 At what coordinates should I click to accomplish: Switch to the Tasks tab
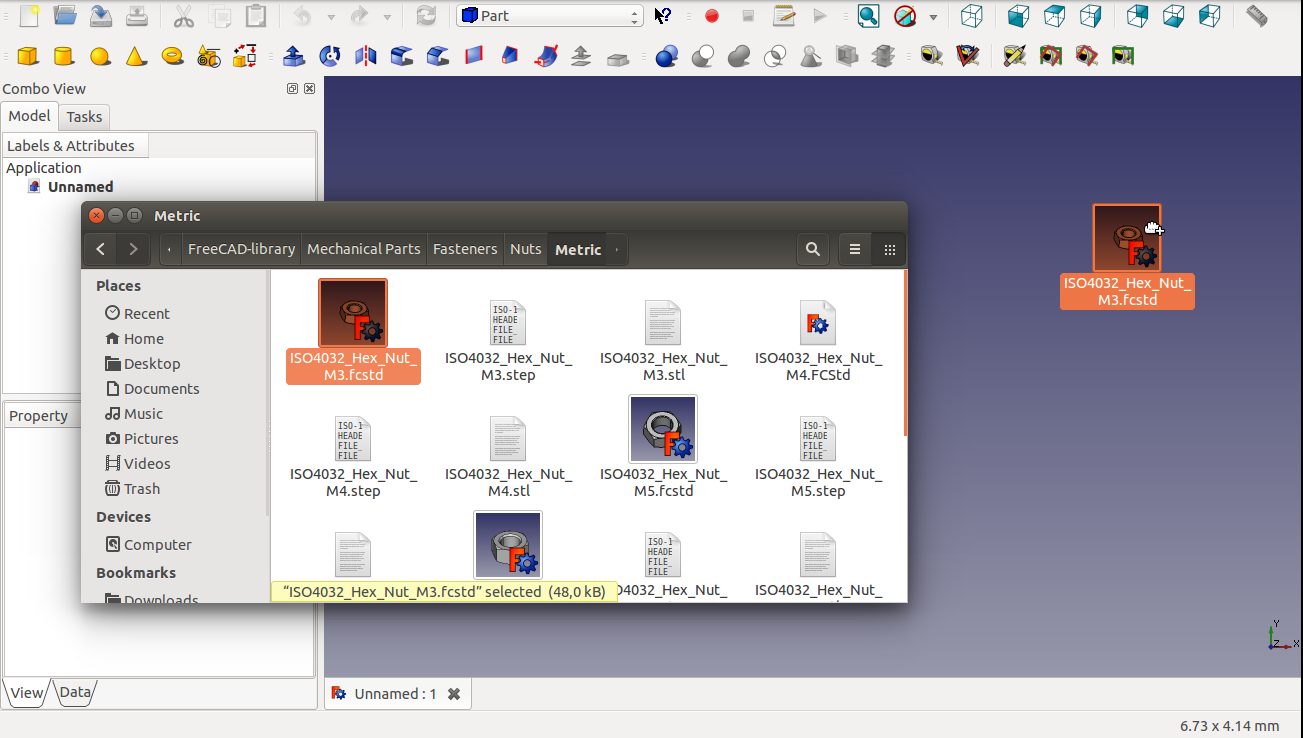[x=84, y=117]
